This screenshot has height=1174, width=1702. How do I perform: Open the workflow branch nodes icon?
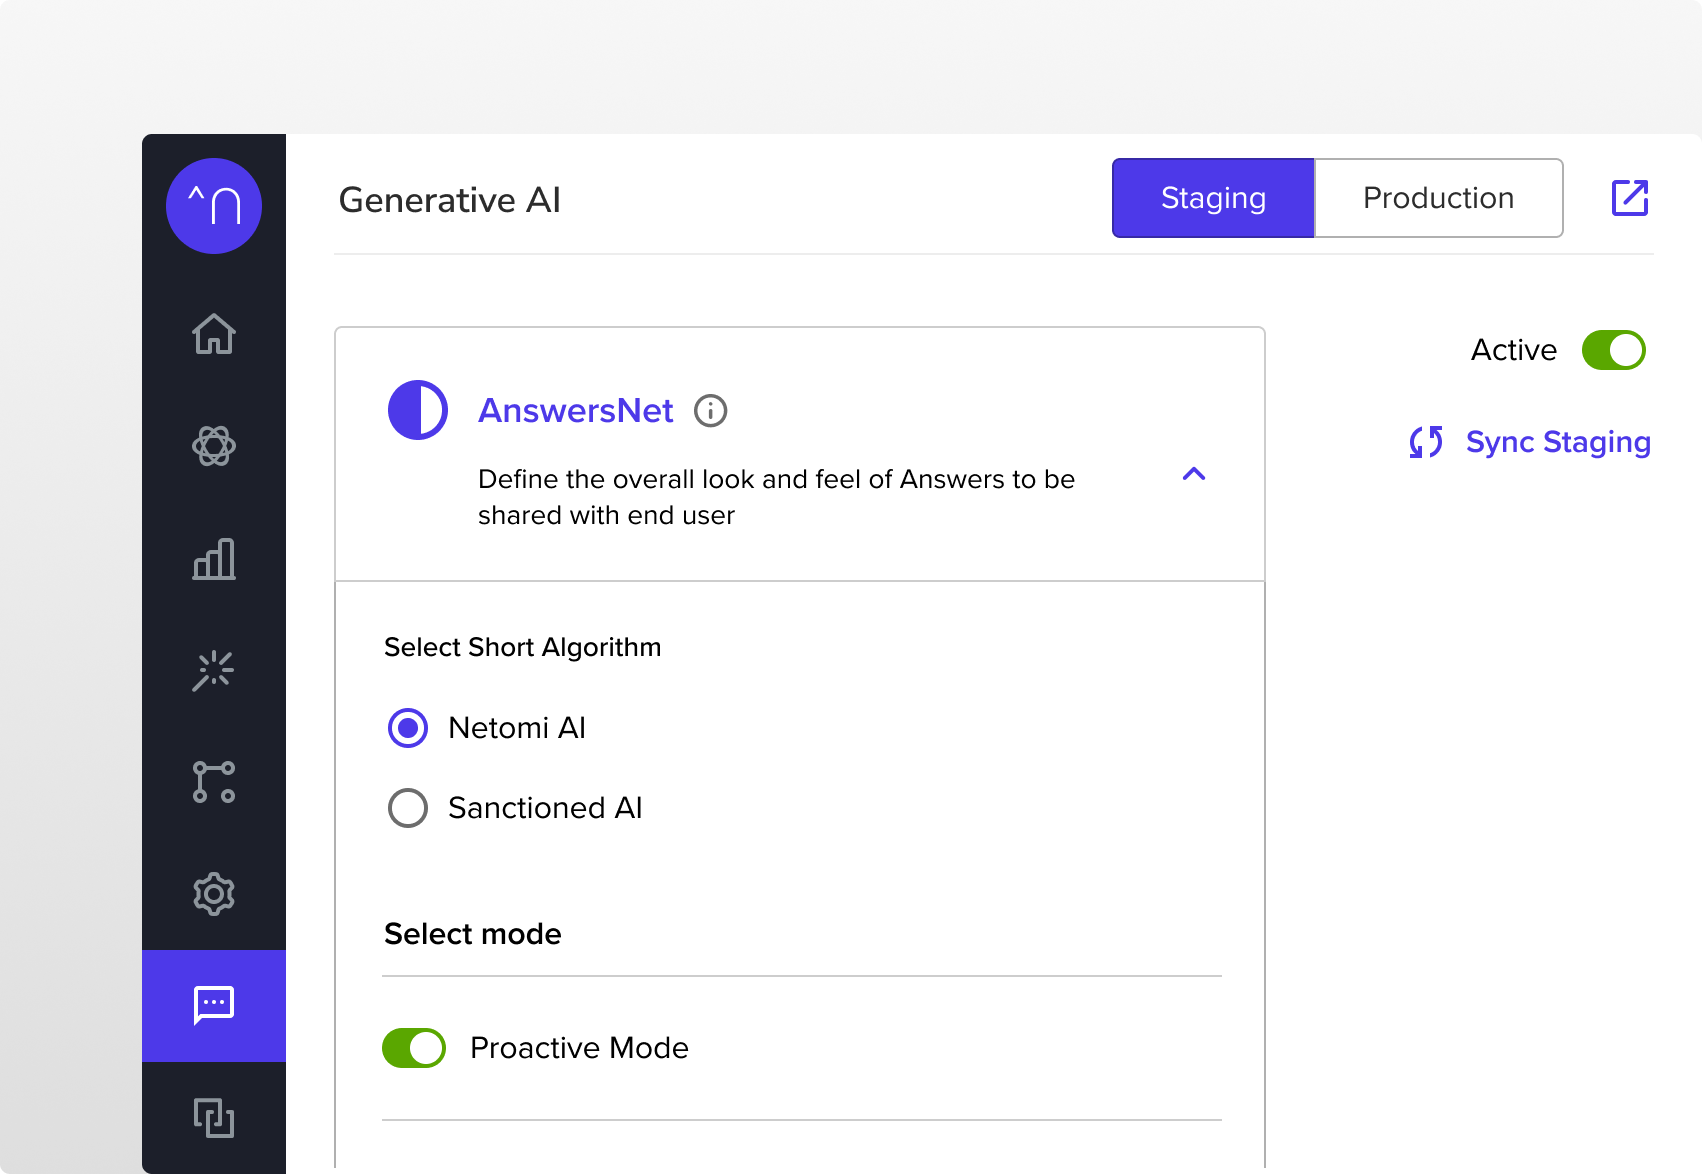point(214,782)
